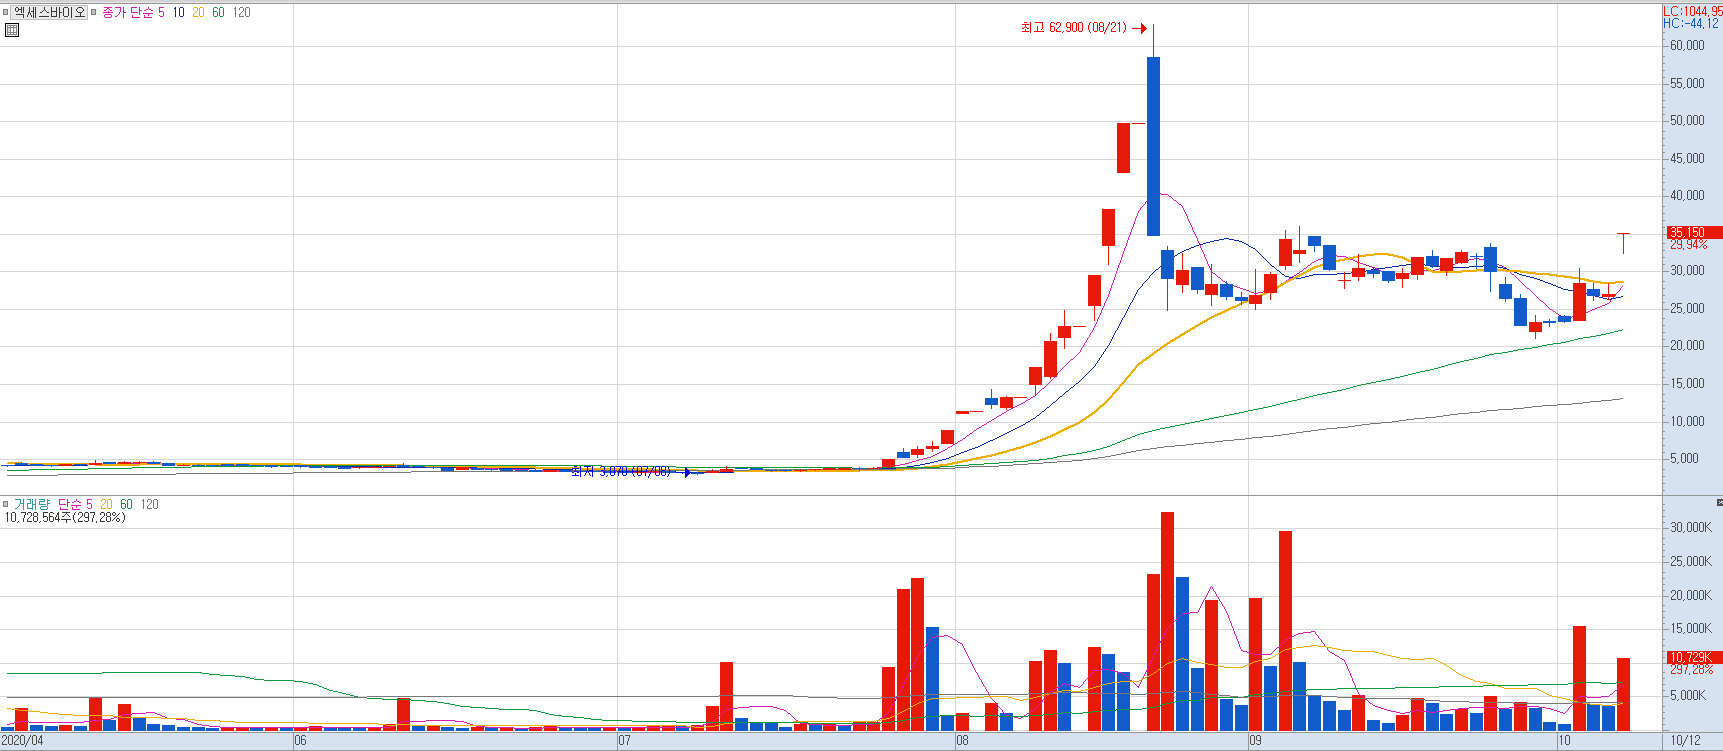This screenshot has width=1723, height=751.
Task: Click the 29.94% change rate label
Action: coord(1688,245)
